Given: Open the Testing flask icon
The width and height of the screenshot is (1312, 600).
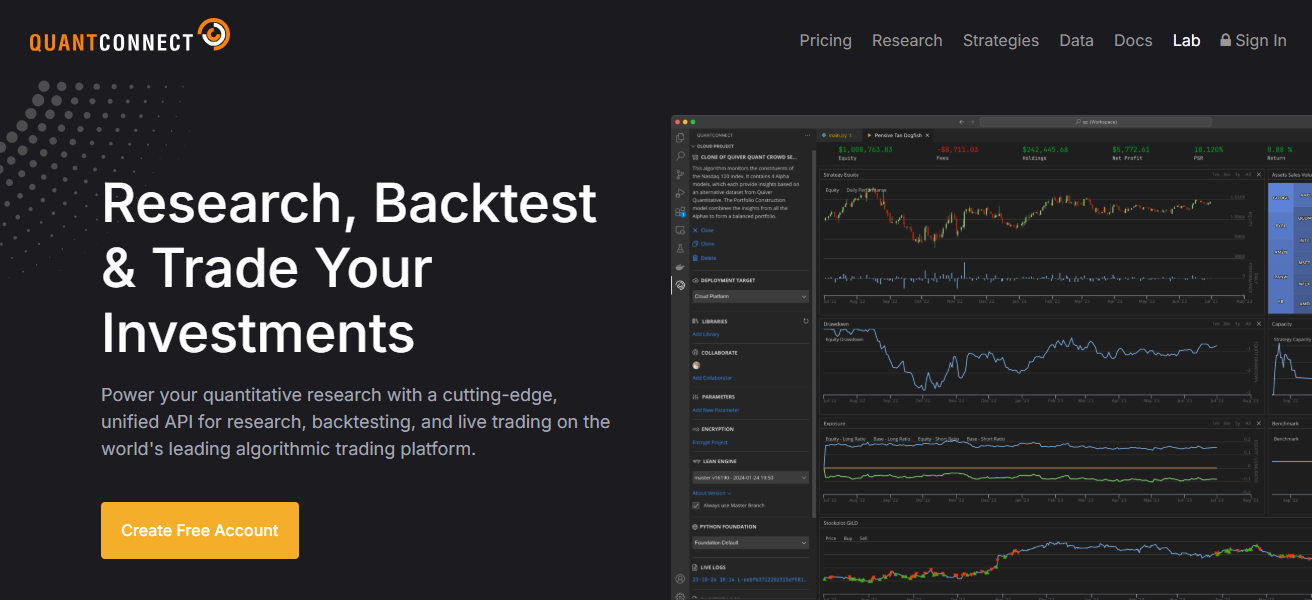Looking at the screenshot, I should coord(680,249).
